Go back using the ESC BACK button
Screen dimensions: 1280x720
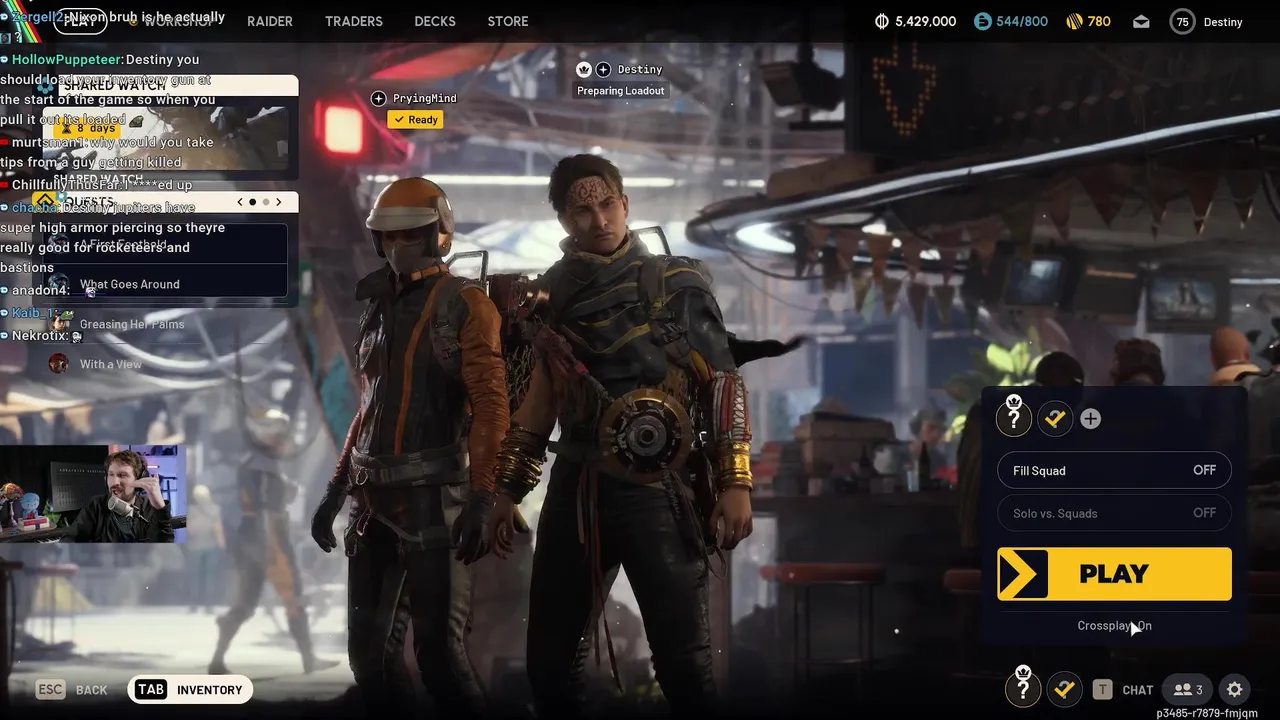[71, 690]
